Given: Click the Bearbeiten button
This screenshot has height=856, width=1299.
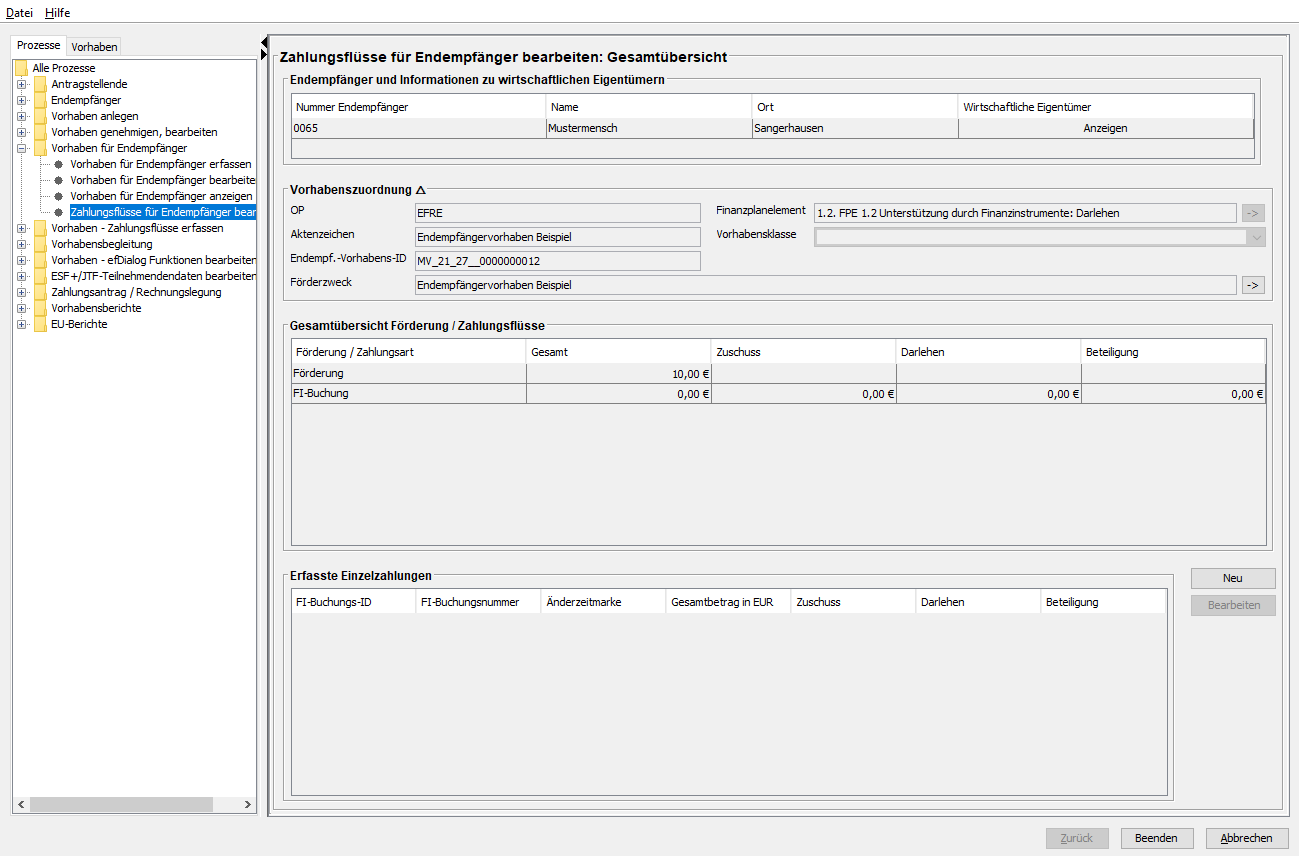Looking at the screenshot, I should (x=1233, y=605).
